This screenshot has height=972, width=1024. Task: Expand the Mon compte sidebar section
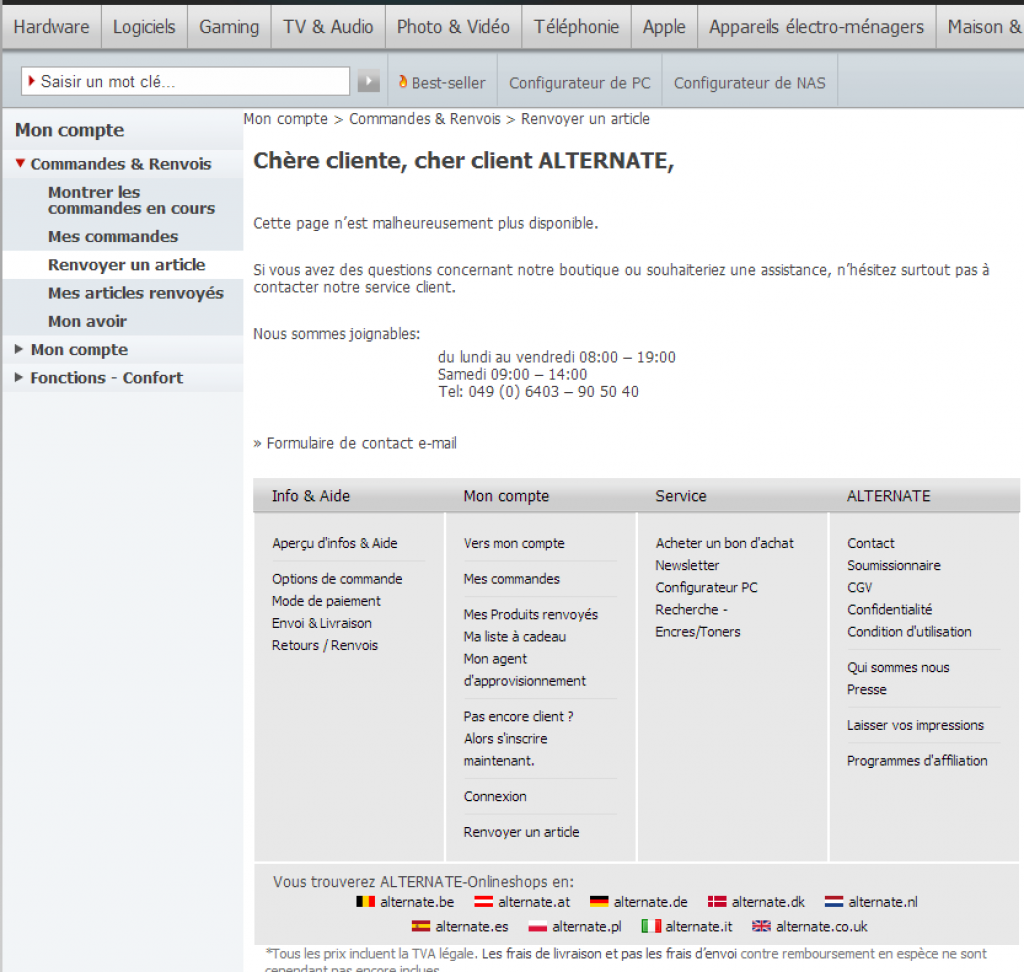coord(19,349)
